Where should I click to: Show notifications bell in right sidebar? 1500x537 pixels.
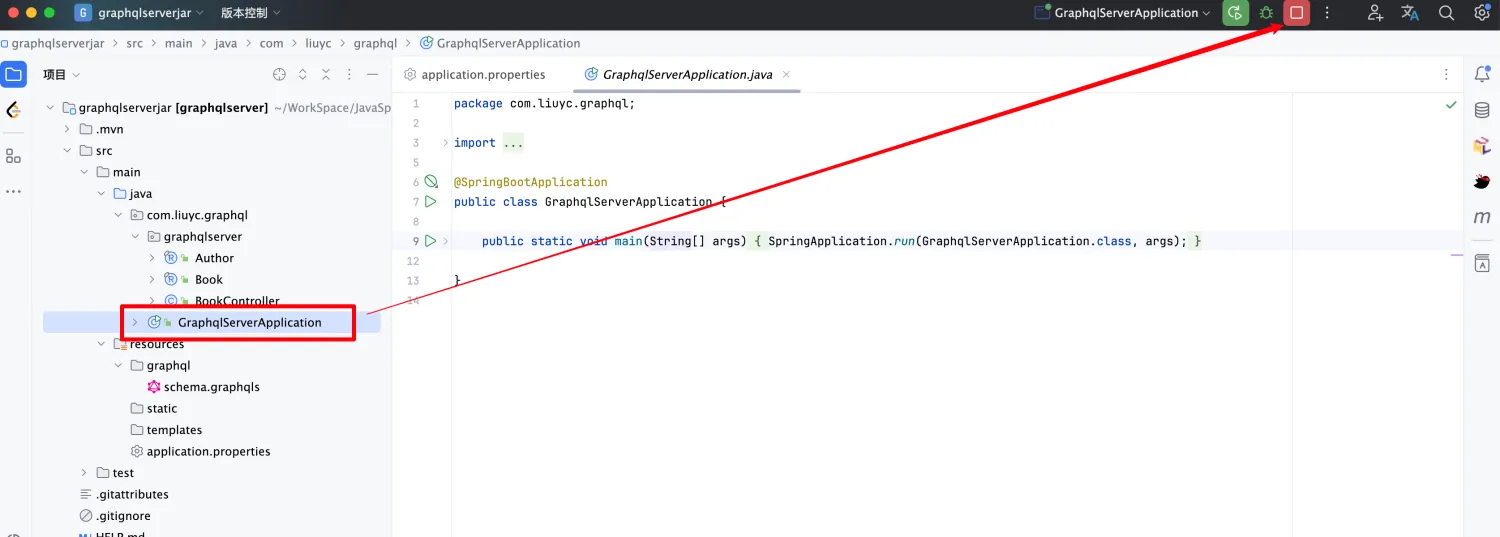coord(1482,74)
